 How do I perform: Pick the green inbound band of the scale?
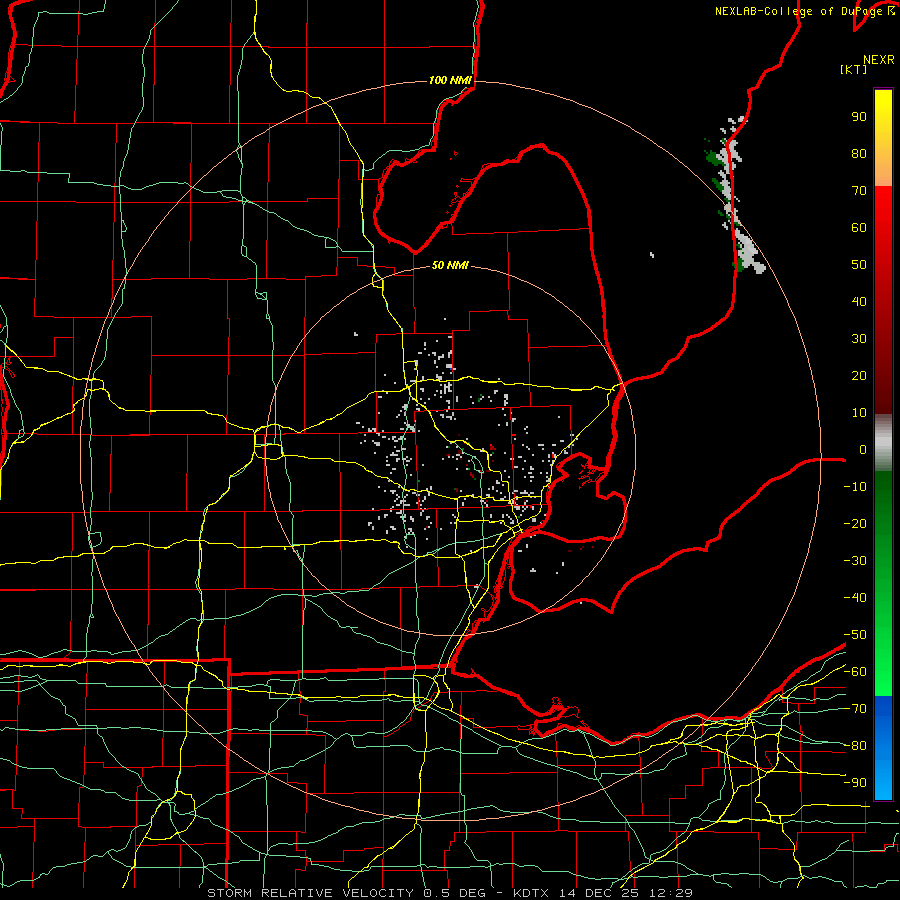(x=883, y=584)
